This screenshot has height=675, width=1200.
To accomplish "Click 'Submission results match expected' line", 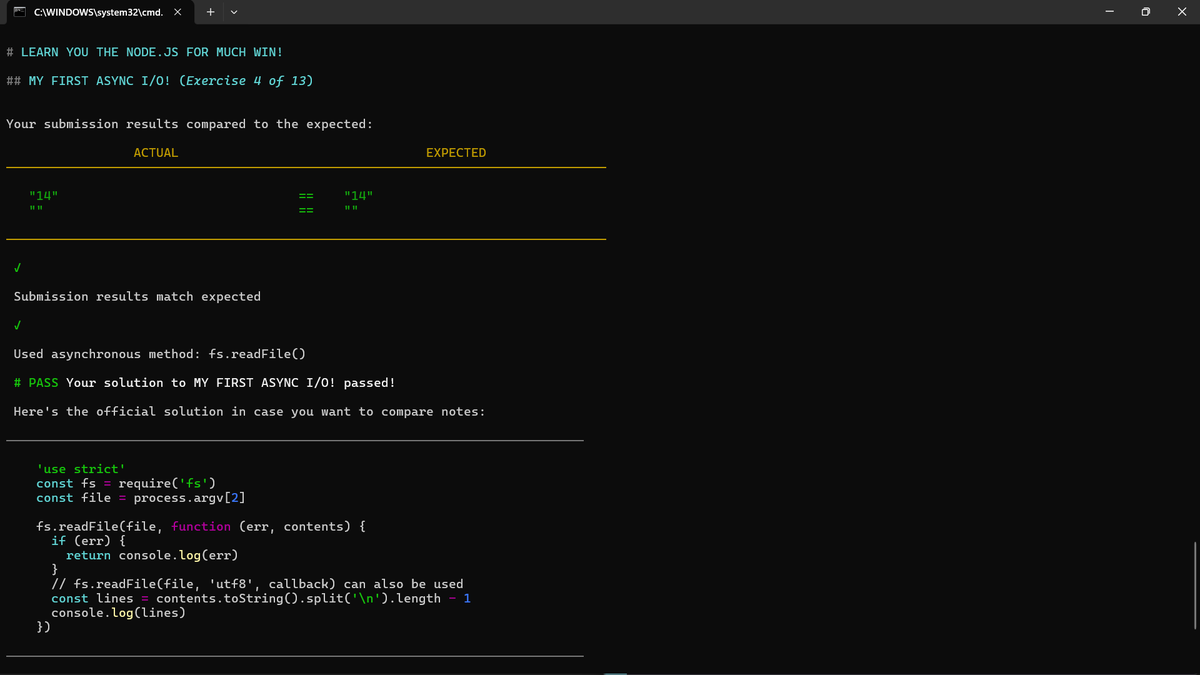I will [x=137, y=297].
